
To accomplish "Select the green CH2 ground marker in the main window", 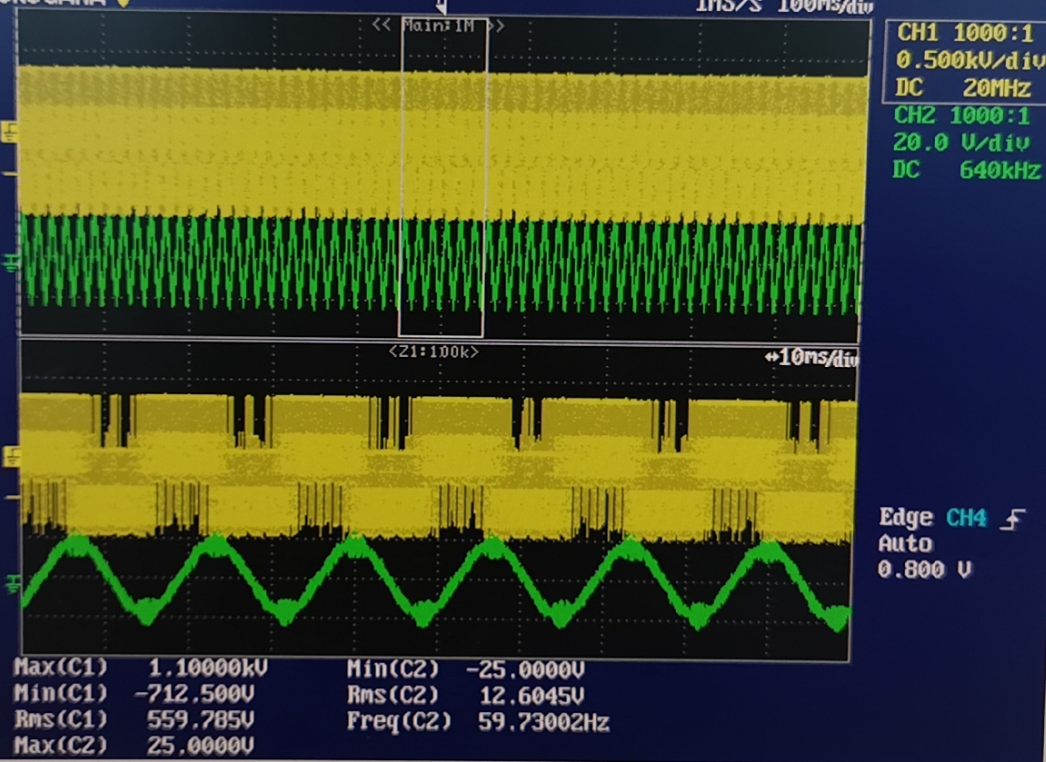I will [11, 262].
